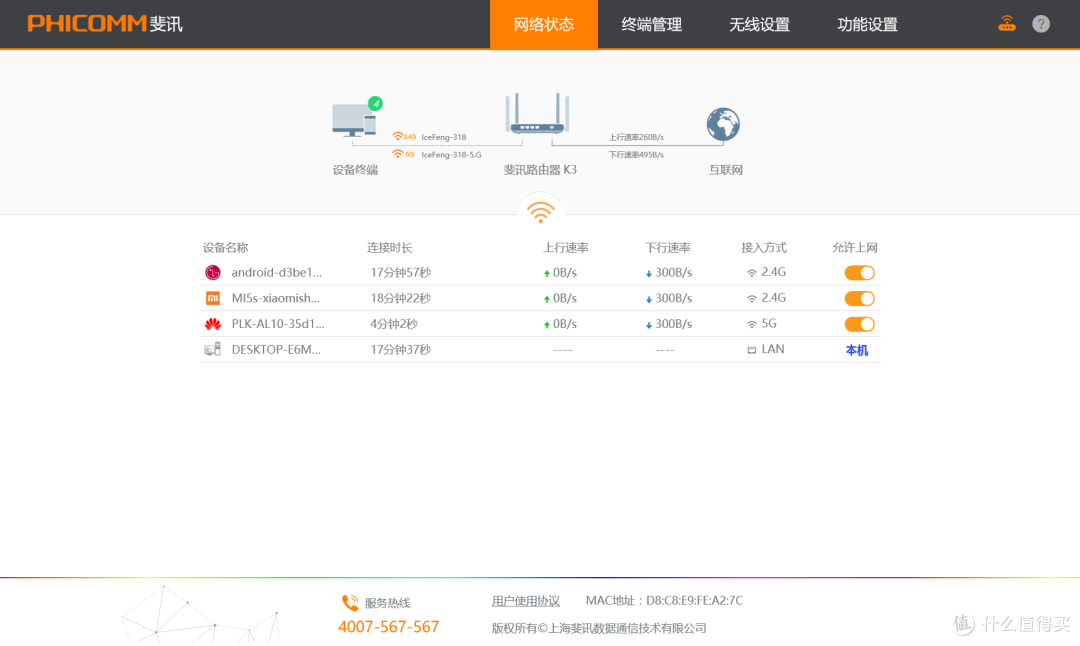Viewport: 1080px width, 646px height.
Task: Select the 斐讯路由器 K3 router icon
Action: [x=537, y=120]
